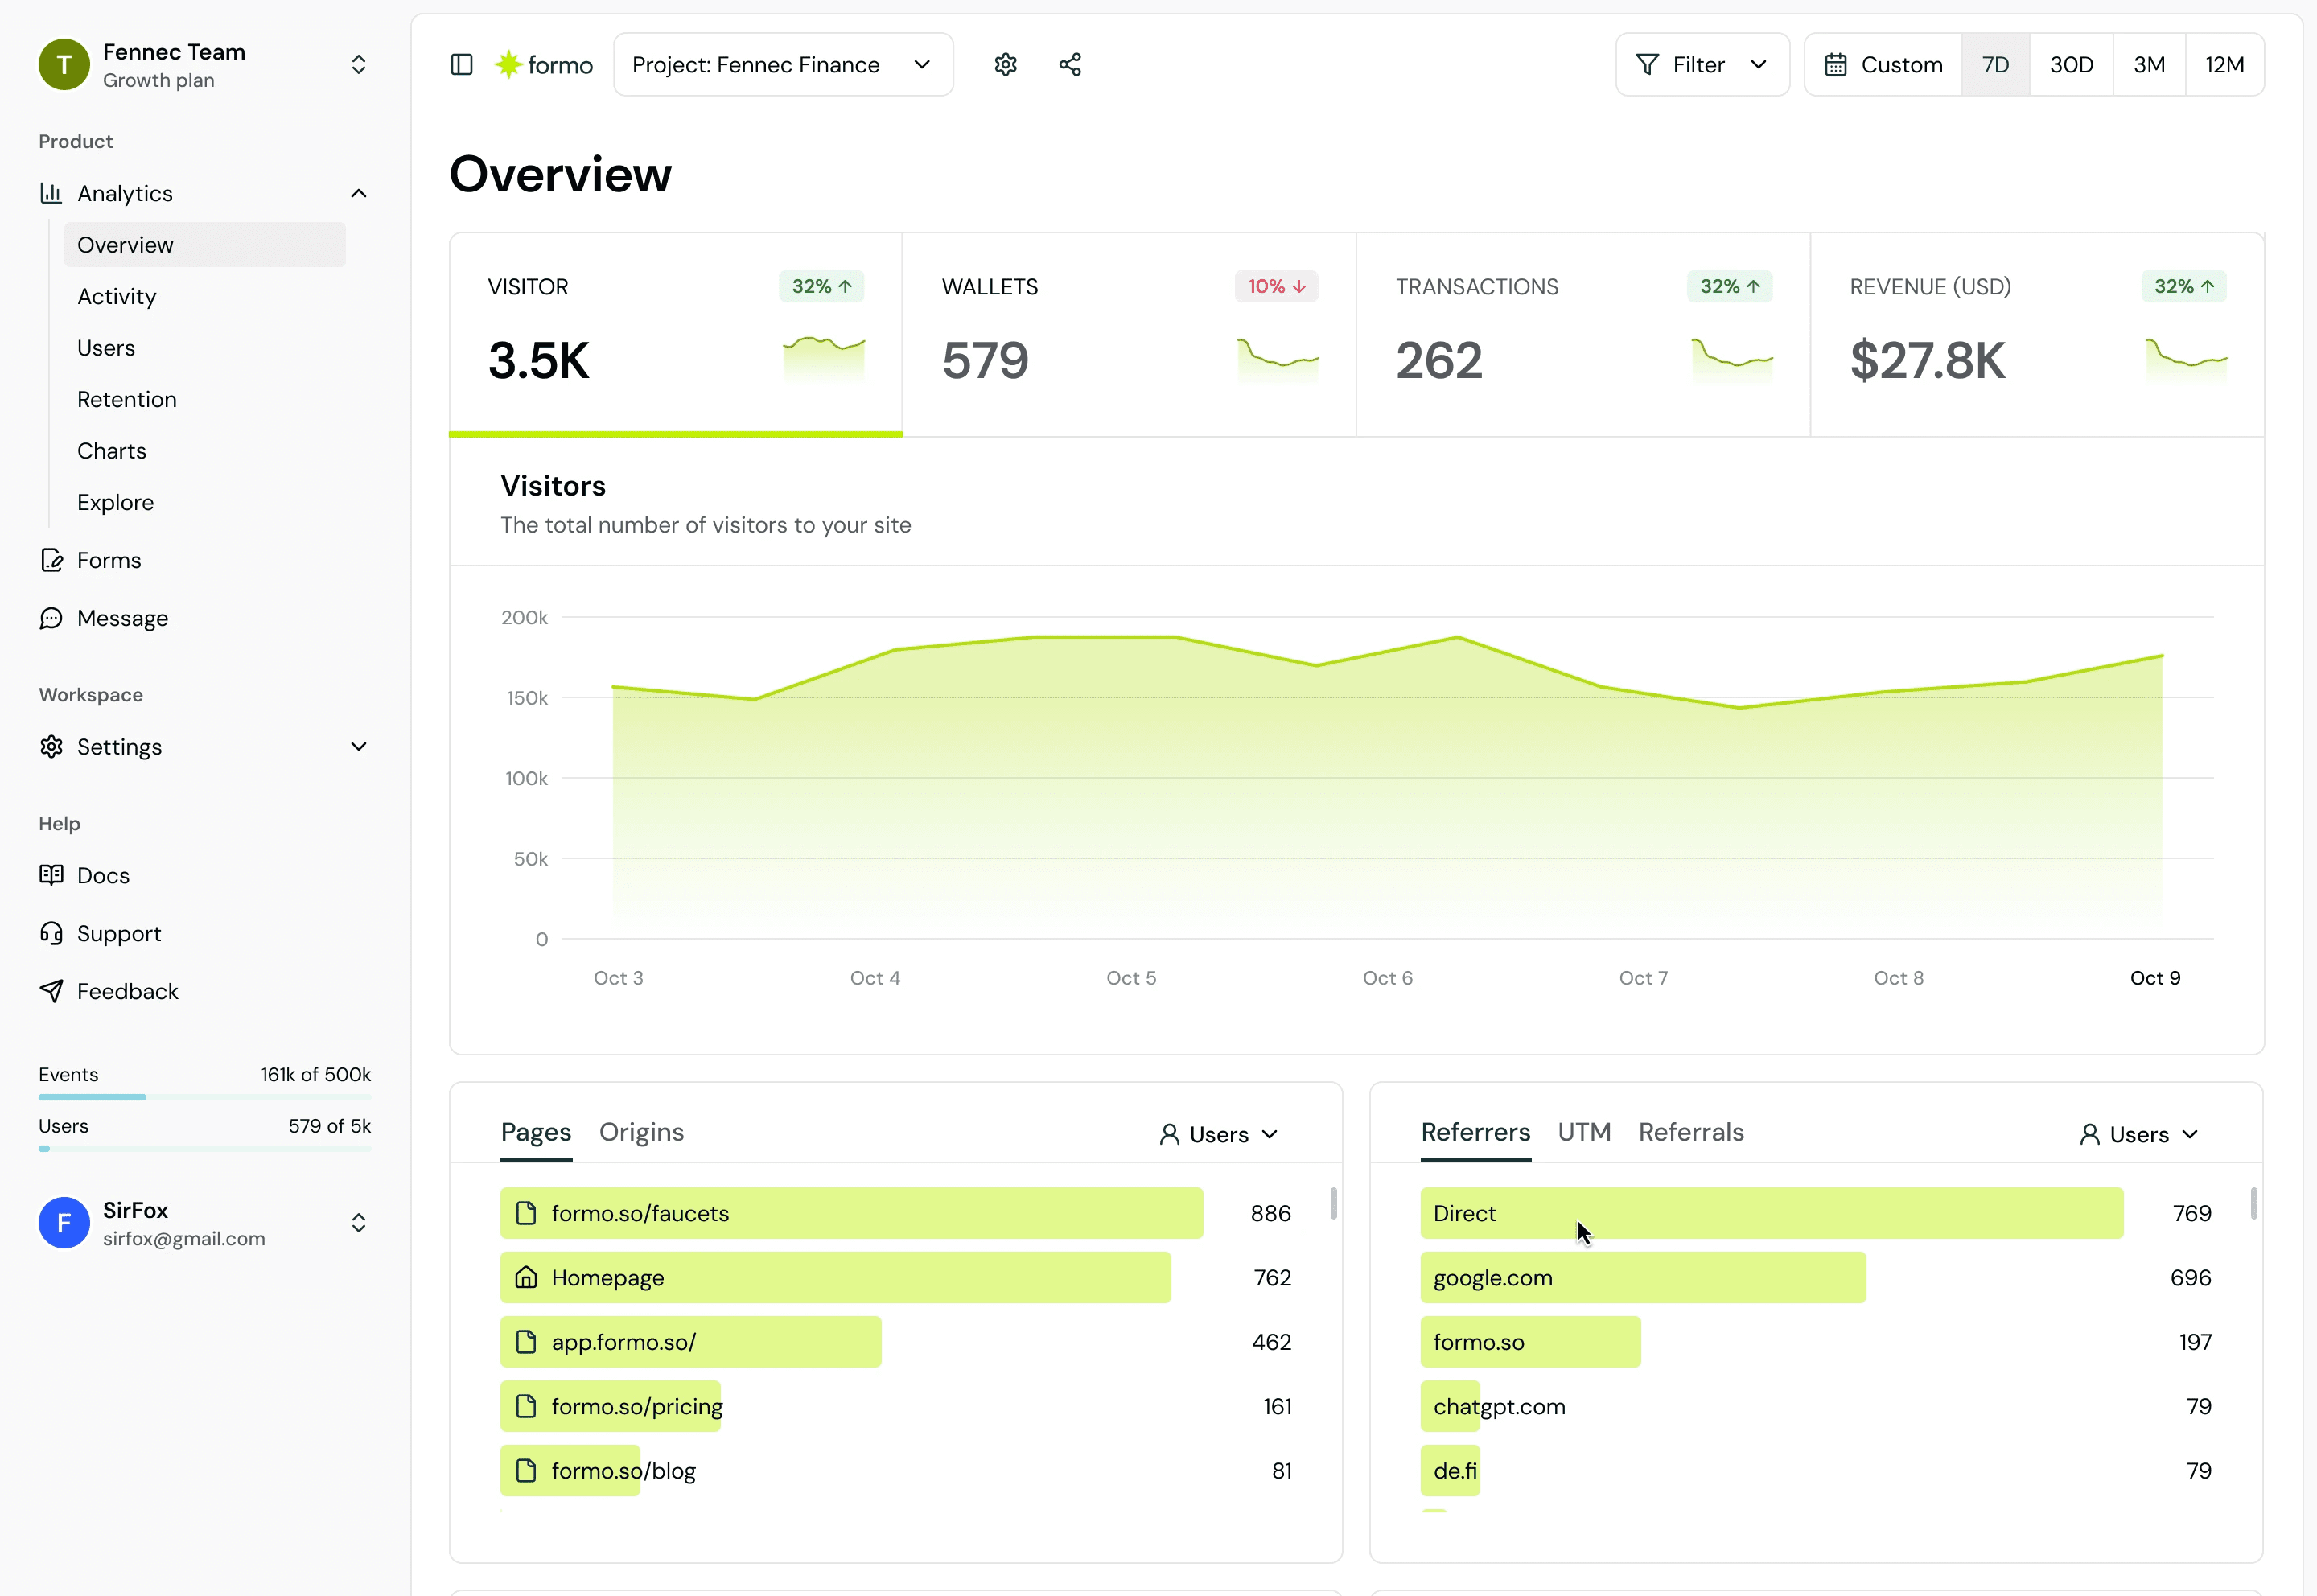
Task: Expand the Settings section chevron
Action: point(358,747)
